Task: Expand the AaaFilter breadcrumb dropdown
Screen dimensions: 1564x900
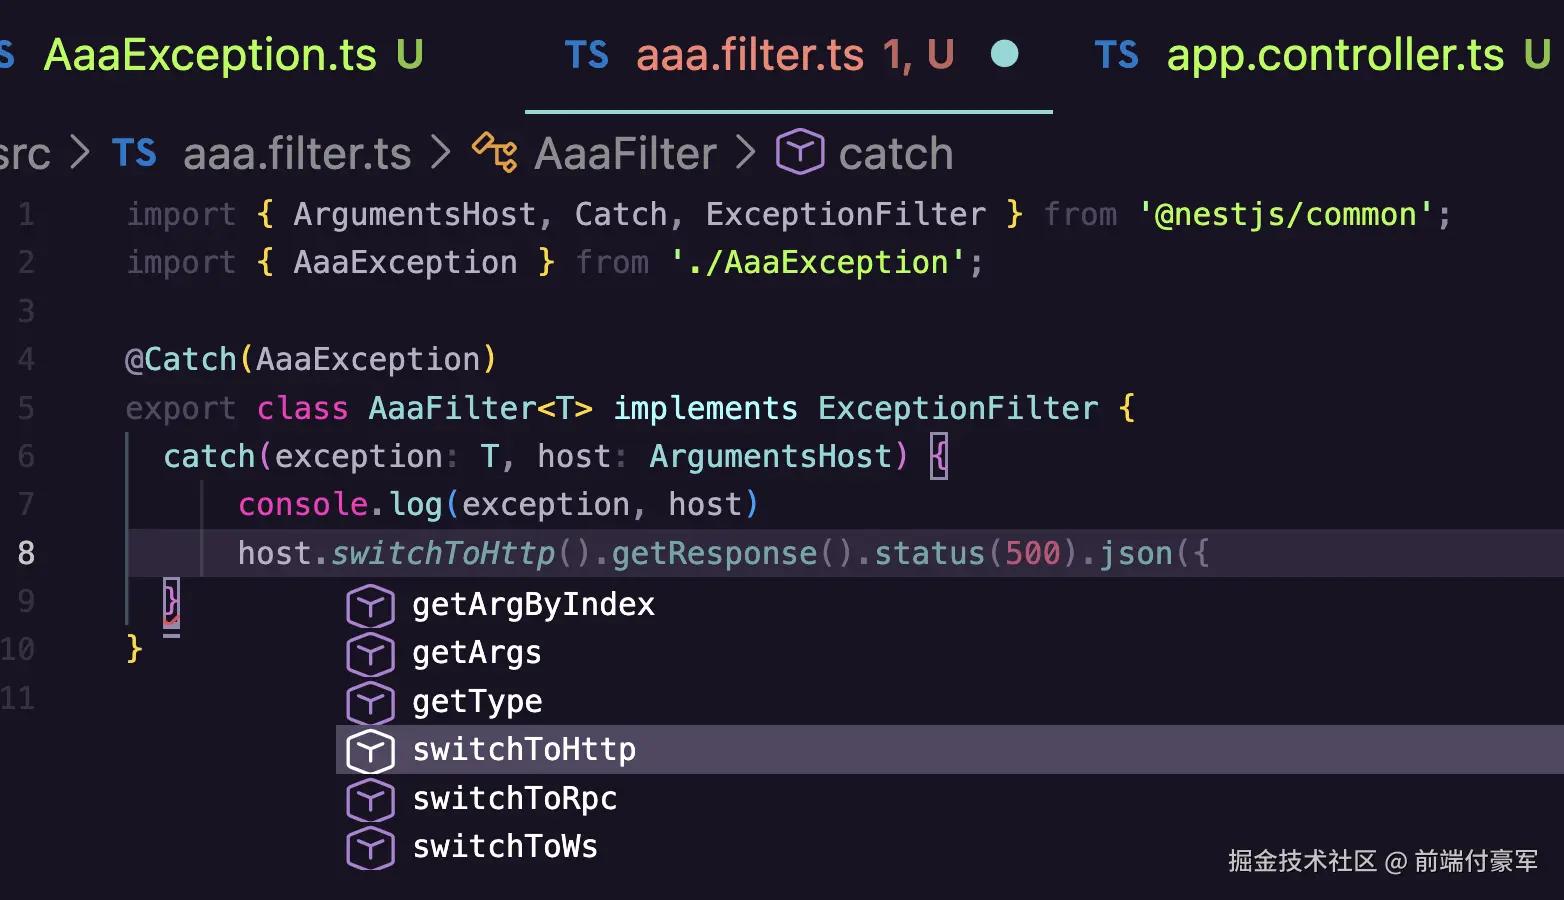Action: tap(625, 154)
